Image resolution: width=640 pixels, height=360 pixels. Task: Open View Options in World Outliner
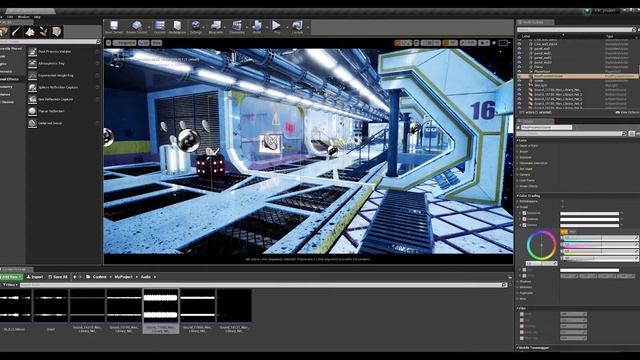tap(627, 112)
